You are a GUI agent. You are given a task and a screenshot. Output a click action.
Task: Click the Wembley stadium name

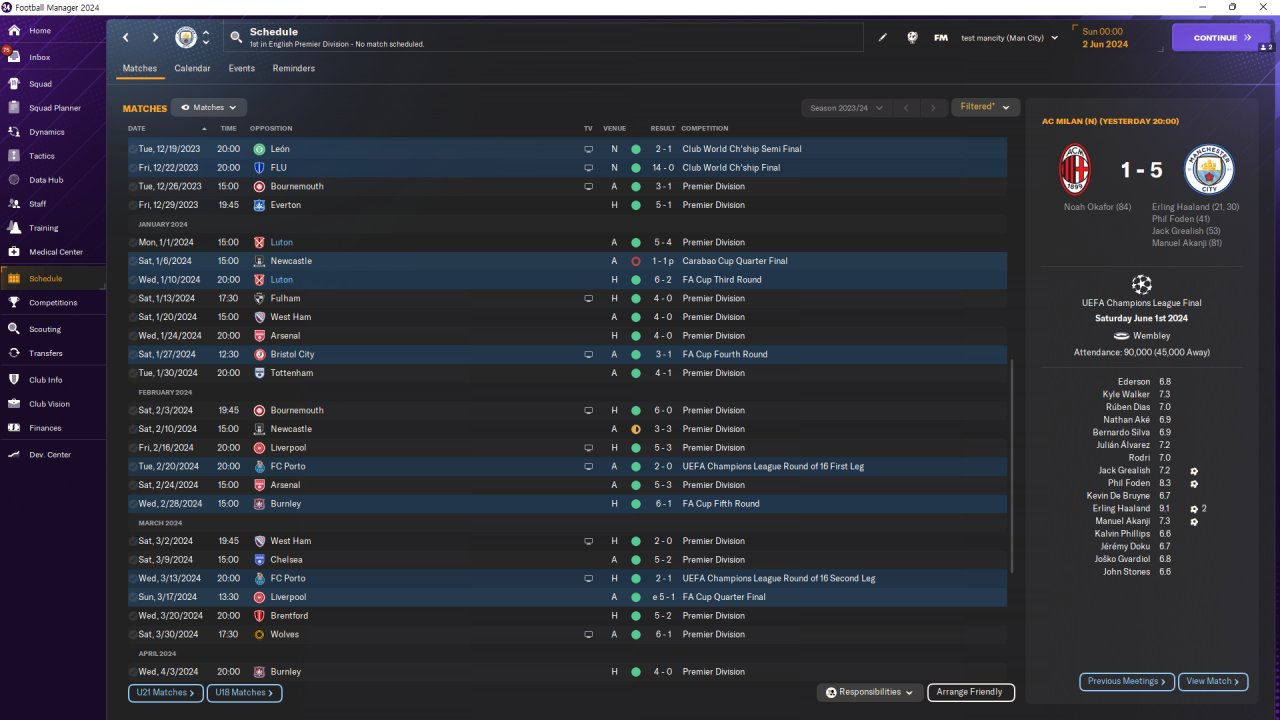point(1151,336)
